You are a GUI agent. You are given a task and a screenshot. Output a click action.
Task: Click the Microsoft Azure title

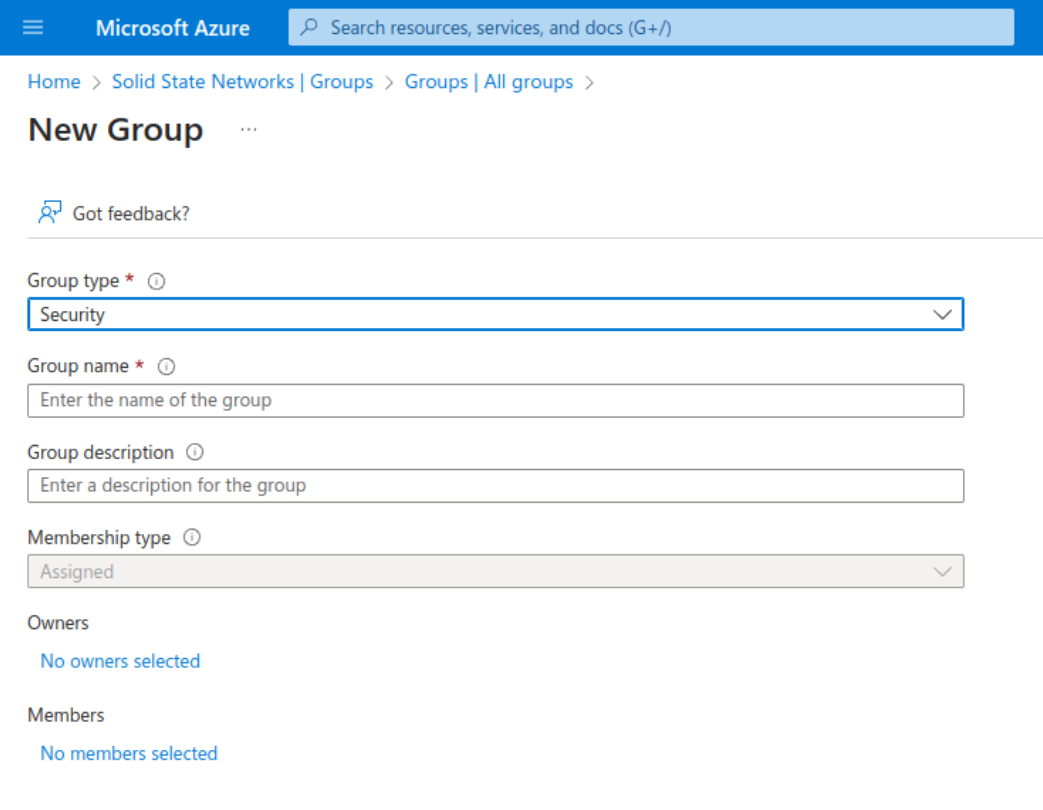click(173, 28)
